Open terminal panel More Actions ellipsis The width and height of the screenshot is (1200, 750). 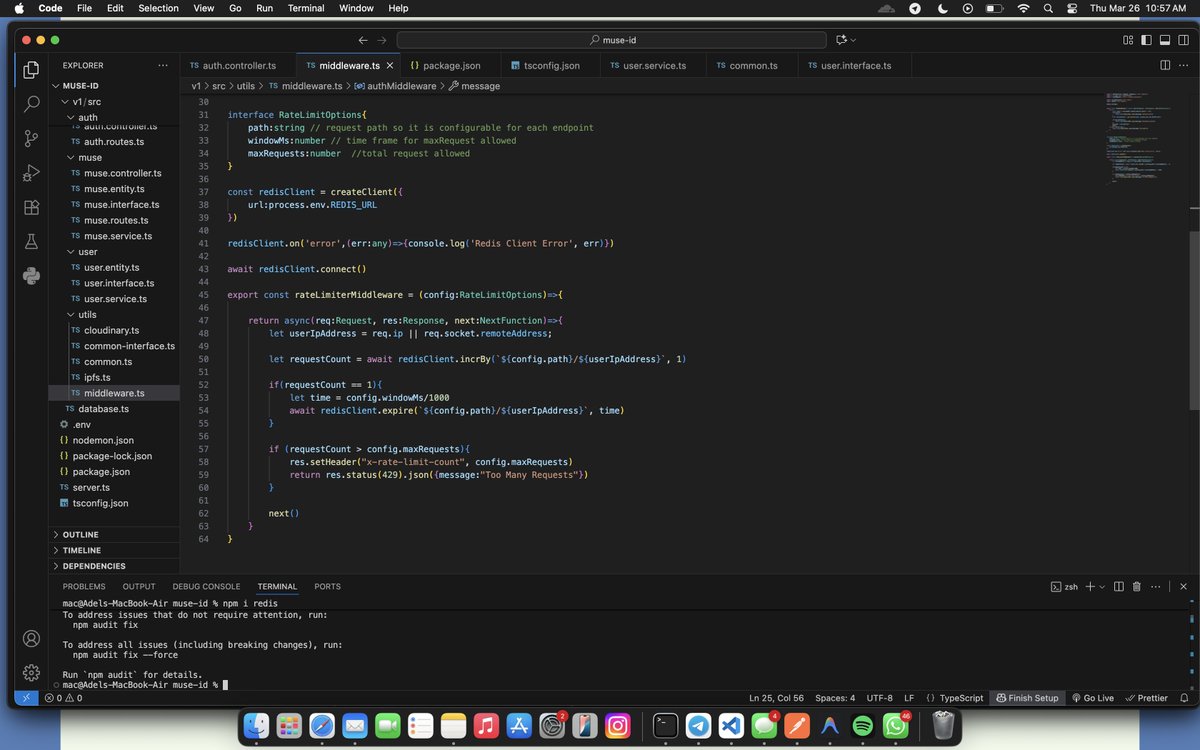(1157, 587)
